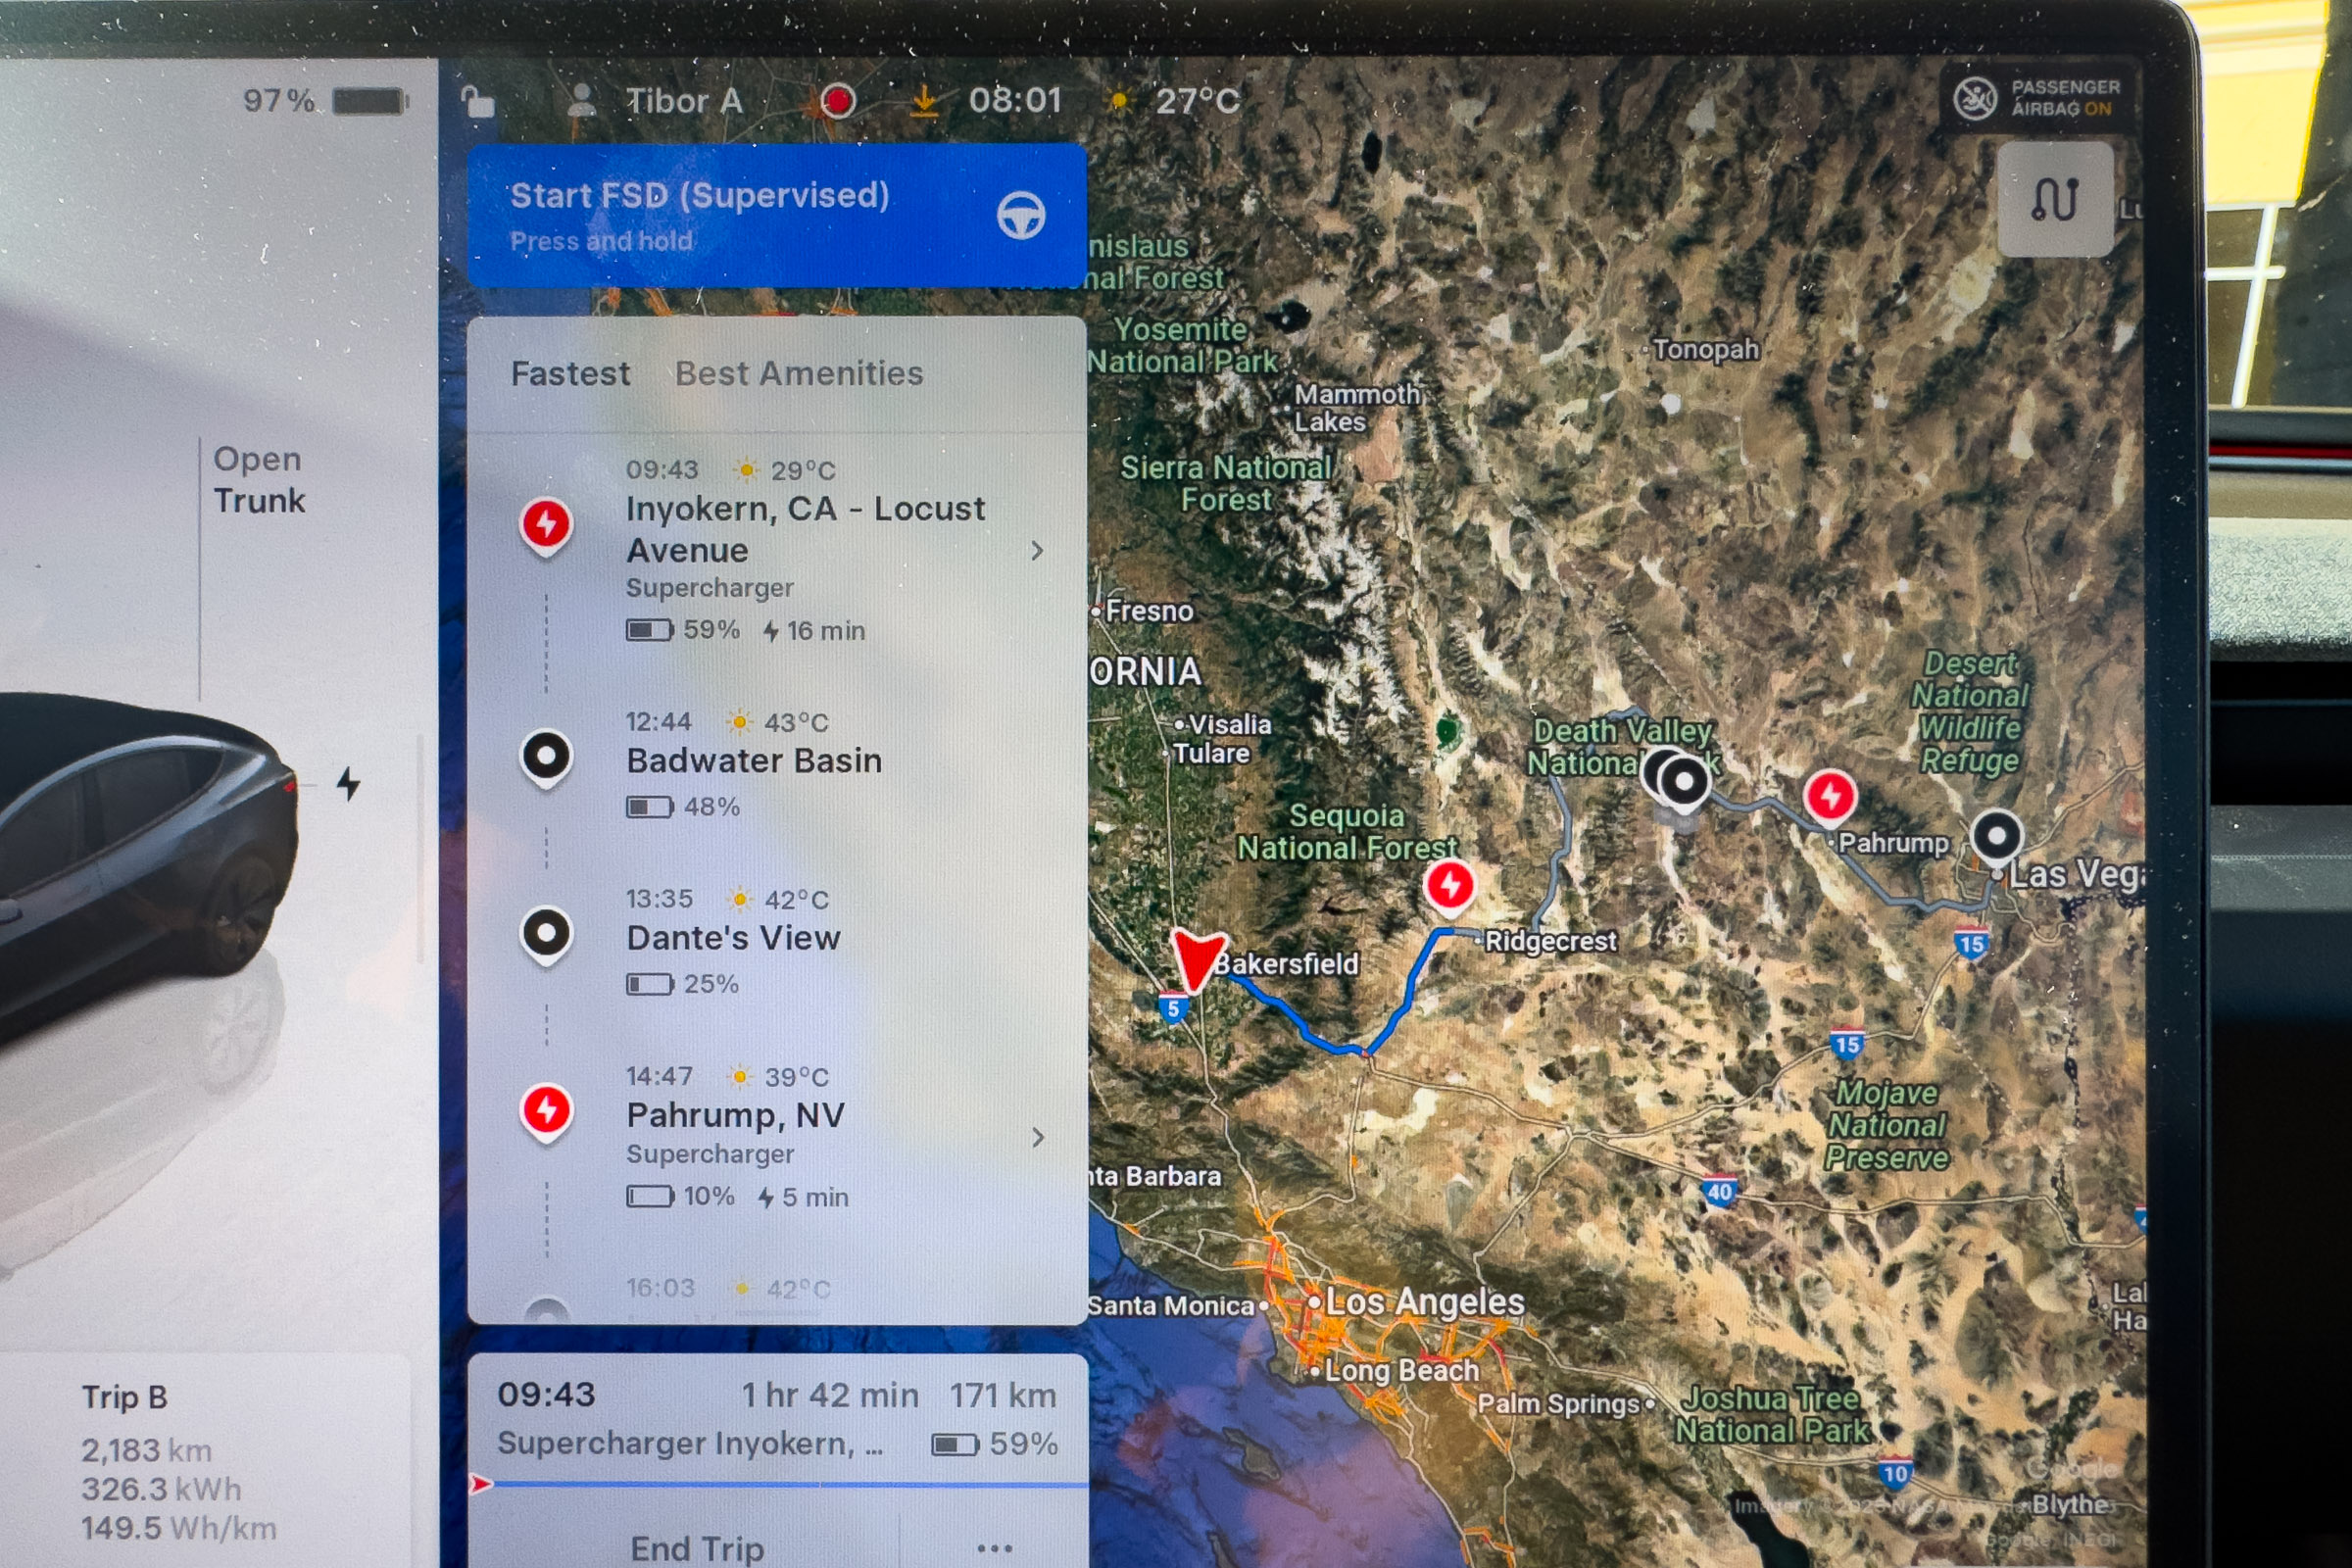The image size is (2352, 1568).
Task: Expand the Pahrump, NV Supercharger details
Action: pyautogui.click(x=1038, y=1138)
